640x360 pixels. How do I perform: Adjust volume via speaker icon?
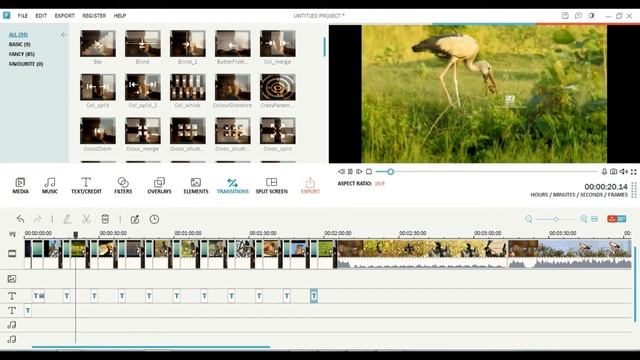pyautogui.click(x=624, y=172)
